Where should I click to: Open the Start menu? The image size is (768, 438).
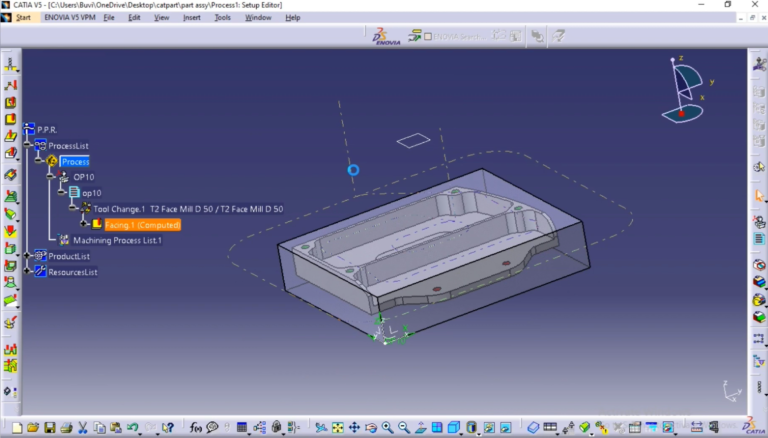pos(23,17)
